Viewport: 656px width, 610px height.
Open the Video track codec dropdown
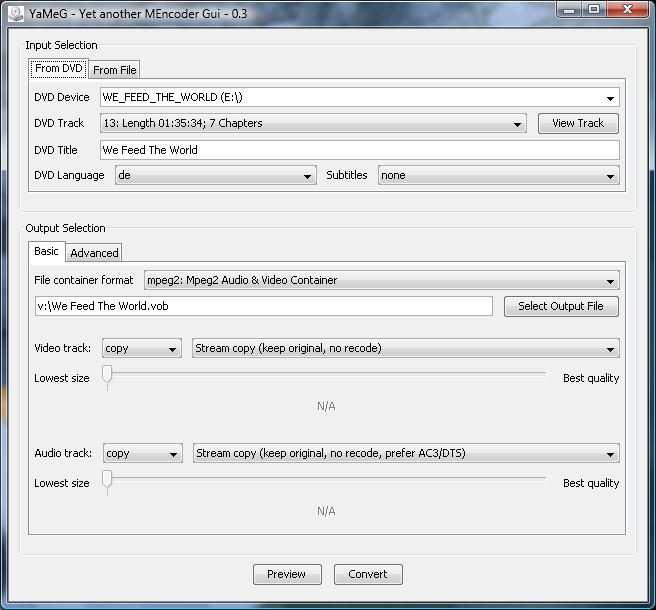click(x=141, y=349)
